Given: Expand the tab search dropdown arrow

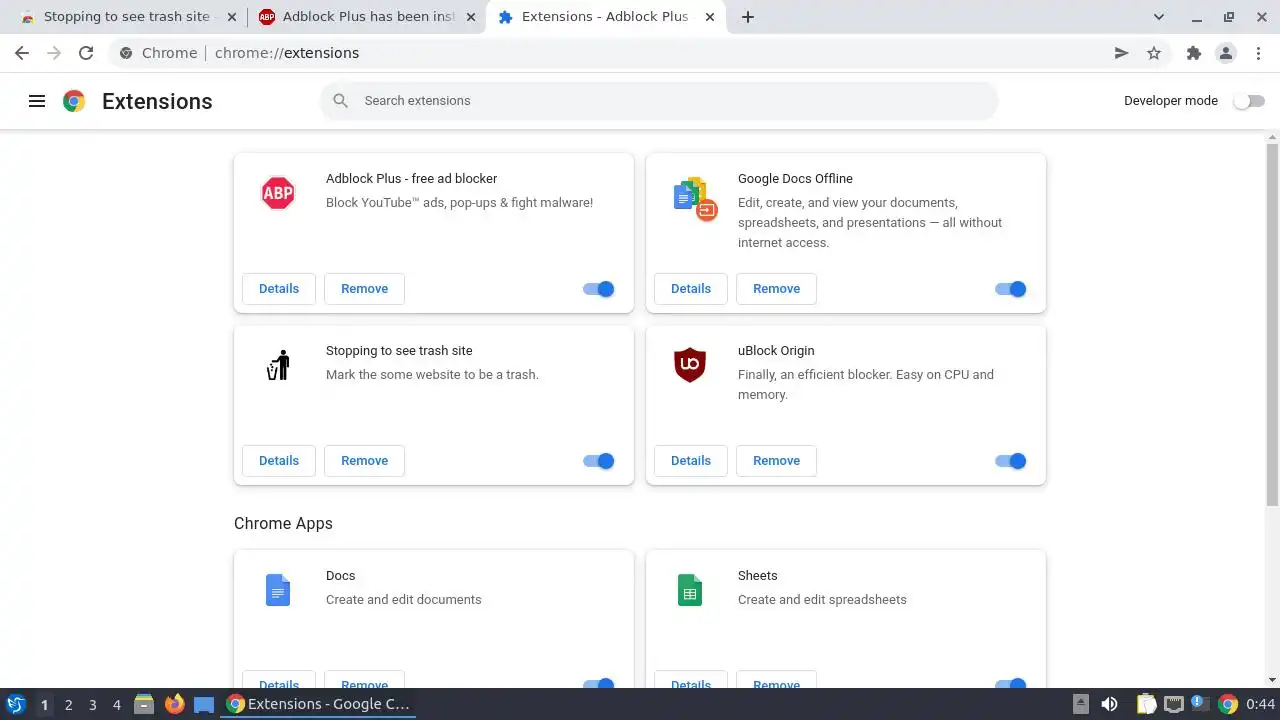Looking at the screenshot, I should [1159, 17].
